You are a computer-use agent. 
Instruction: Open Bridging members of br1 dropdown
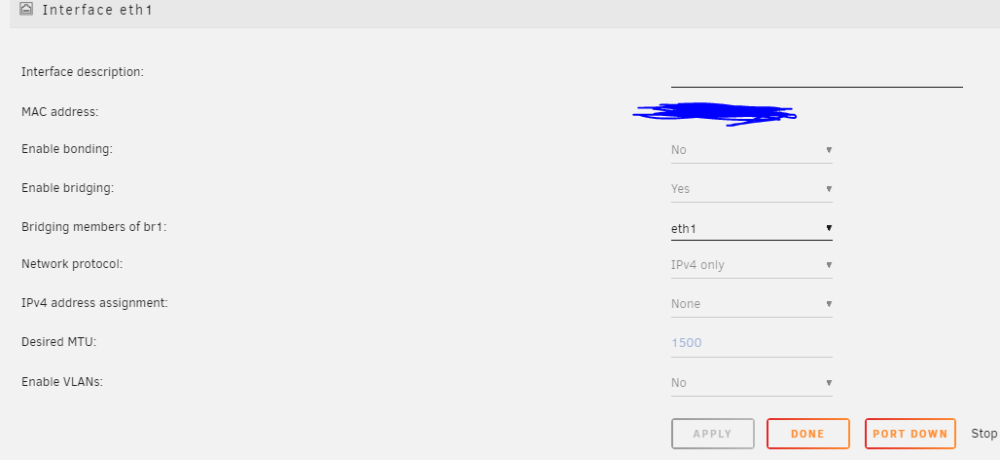pyautogui.click(x=751, y=228)
